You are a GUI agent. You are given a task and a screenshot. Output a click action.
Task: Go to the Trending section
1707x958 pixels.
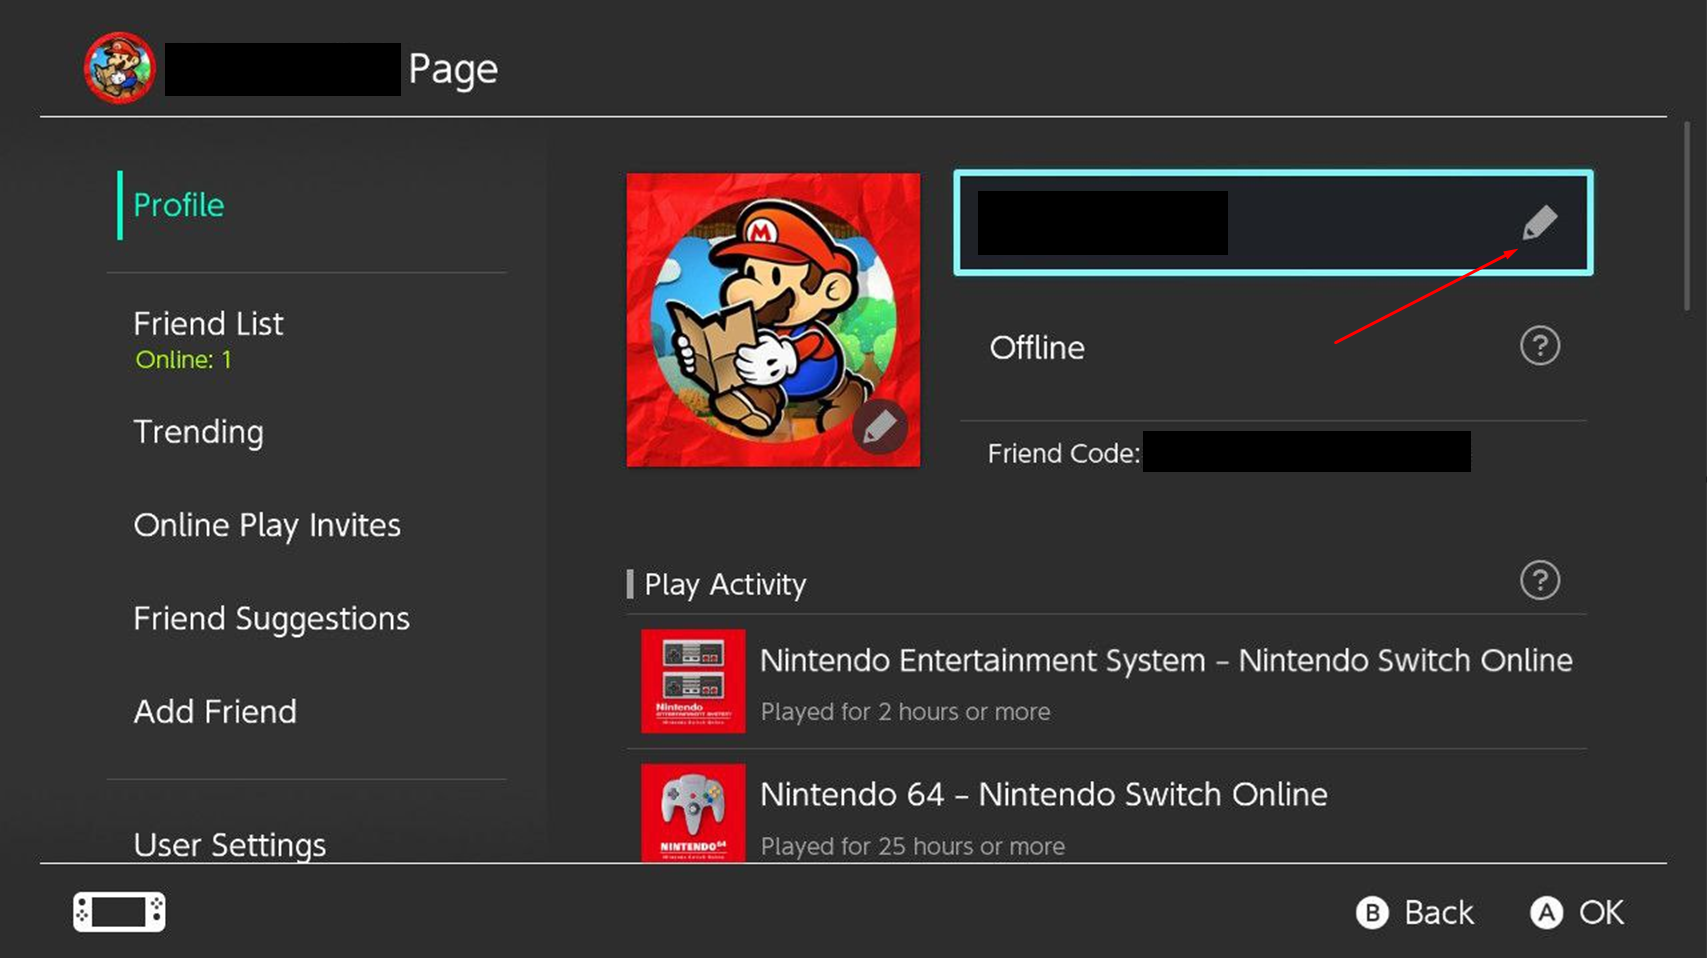click(x=198, y=432)
